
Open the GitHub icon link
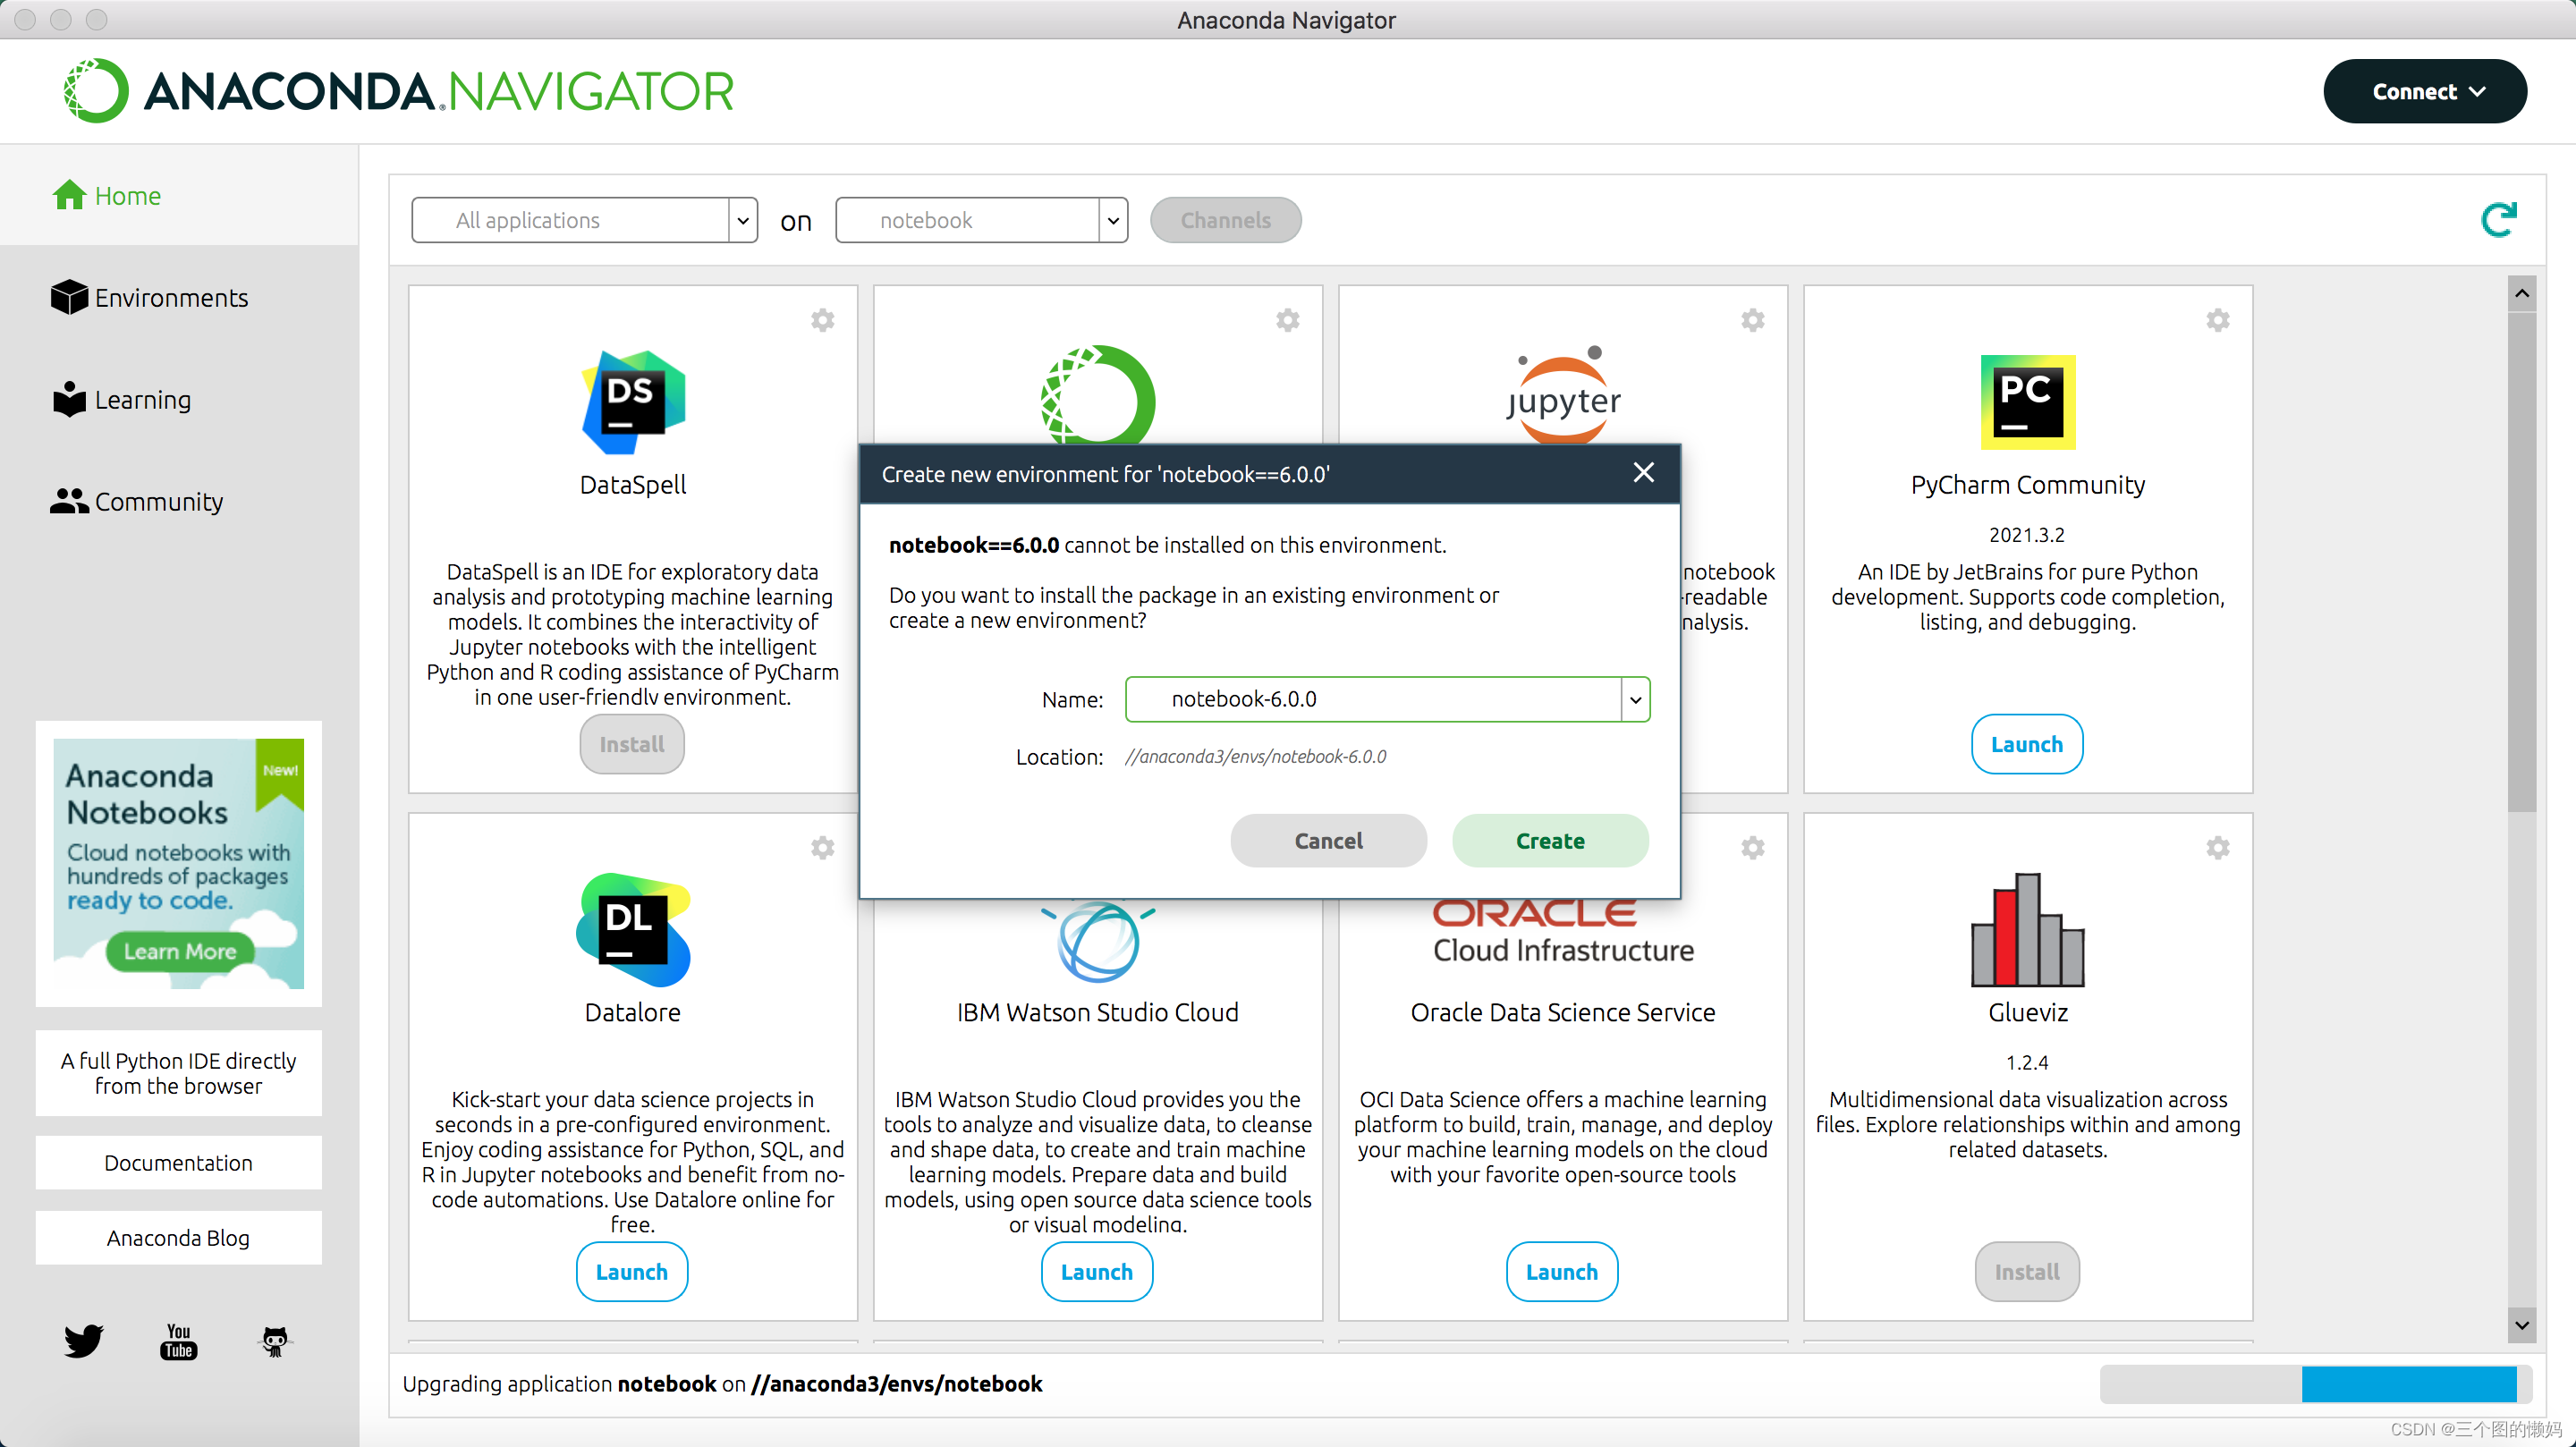tap(274, 1341)
